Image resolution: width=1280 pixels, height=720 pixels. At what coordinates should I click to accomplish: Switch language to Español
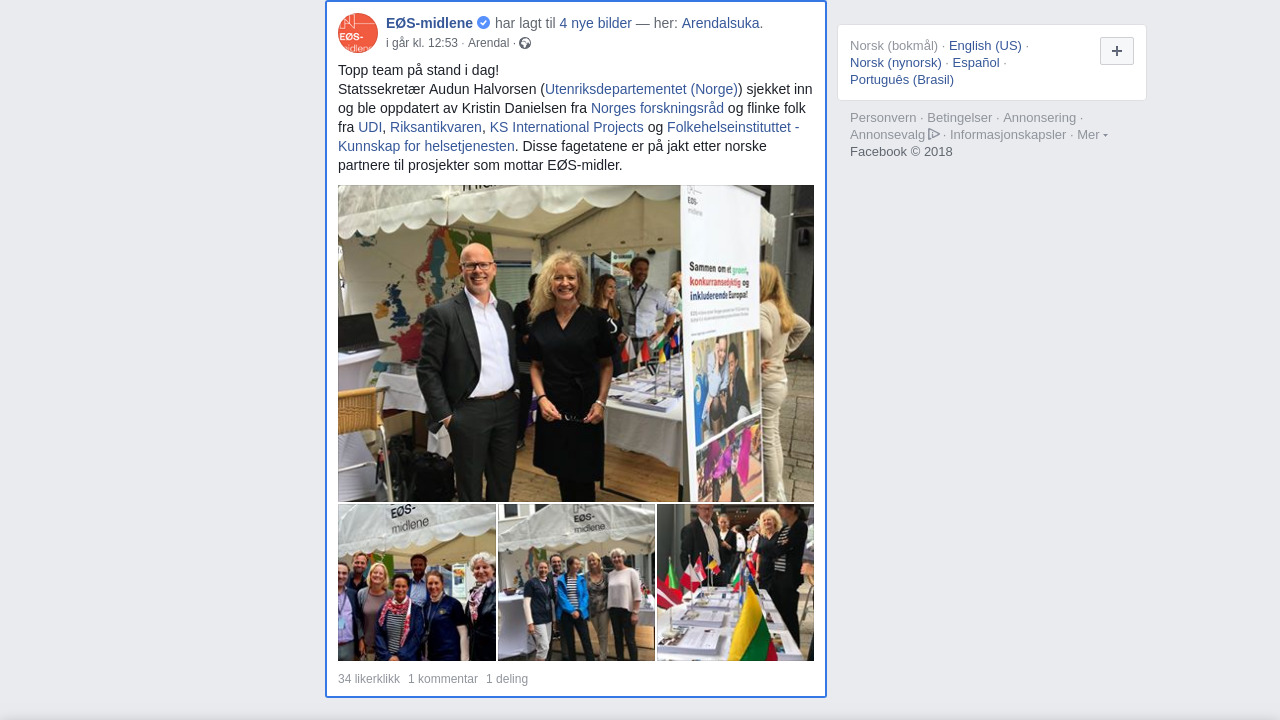click(976, 63)
